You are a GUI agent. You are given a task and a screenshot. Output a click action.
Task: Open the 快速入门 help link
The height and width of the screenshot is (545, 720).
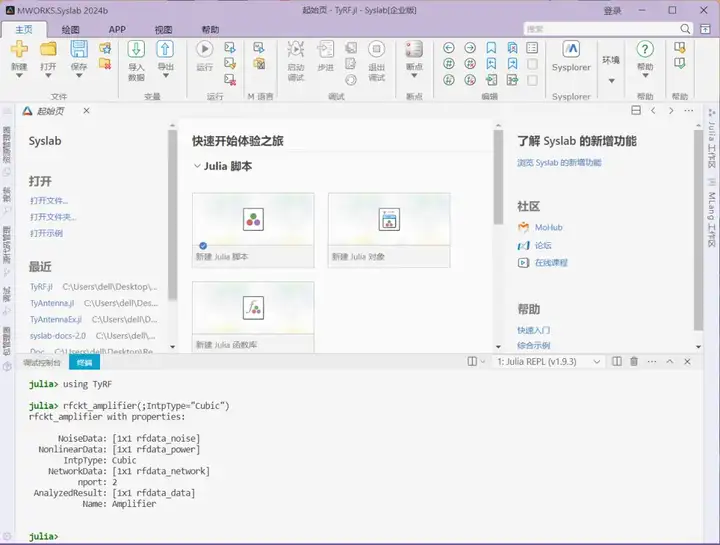coord(534,330)
